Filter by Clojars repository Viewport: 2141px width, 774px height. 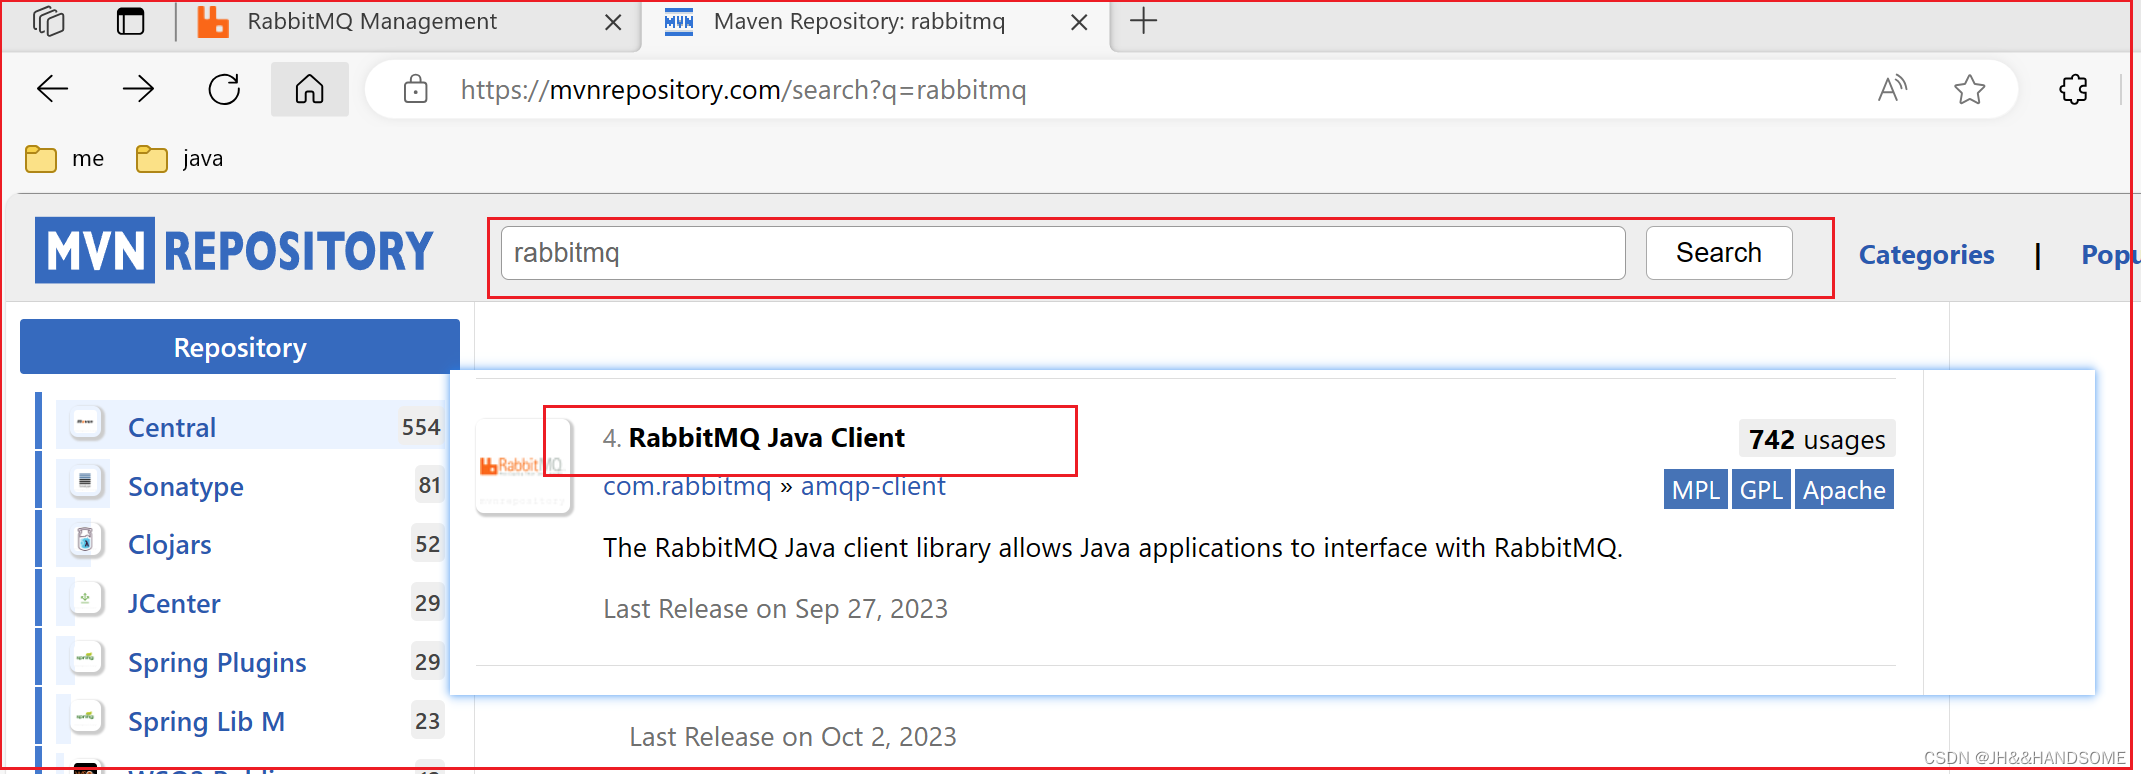170,544
